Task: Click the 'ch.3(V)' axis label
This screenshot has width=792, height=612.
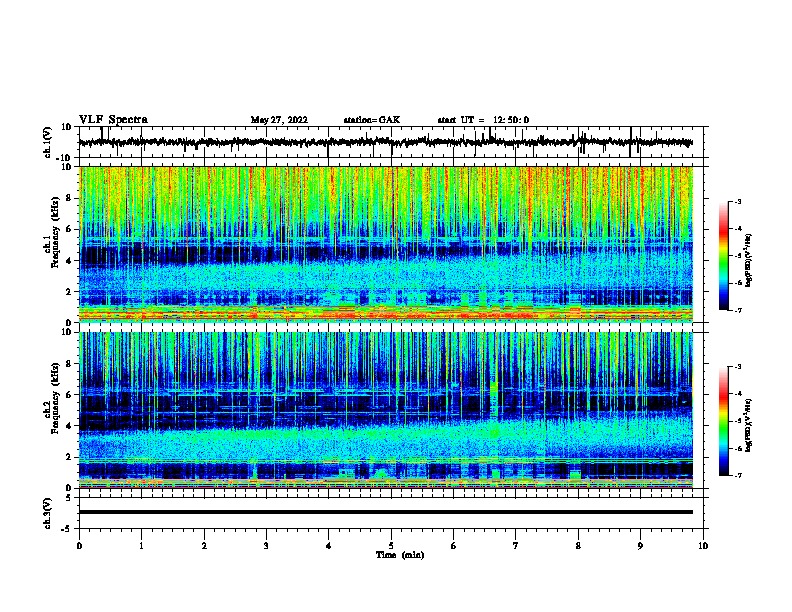Action: [47, 513]
